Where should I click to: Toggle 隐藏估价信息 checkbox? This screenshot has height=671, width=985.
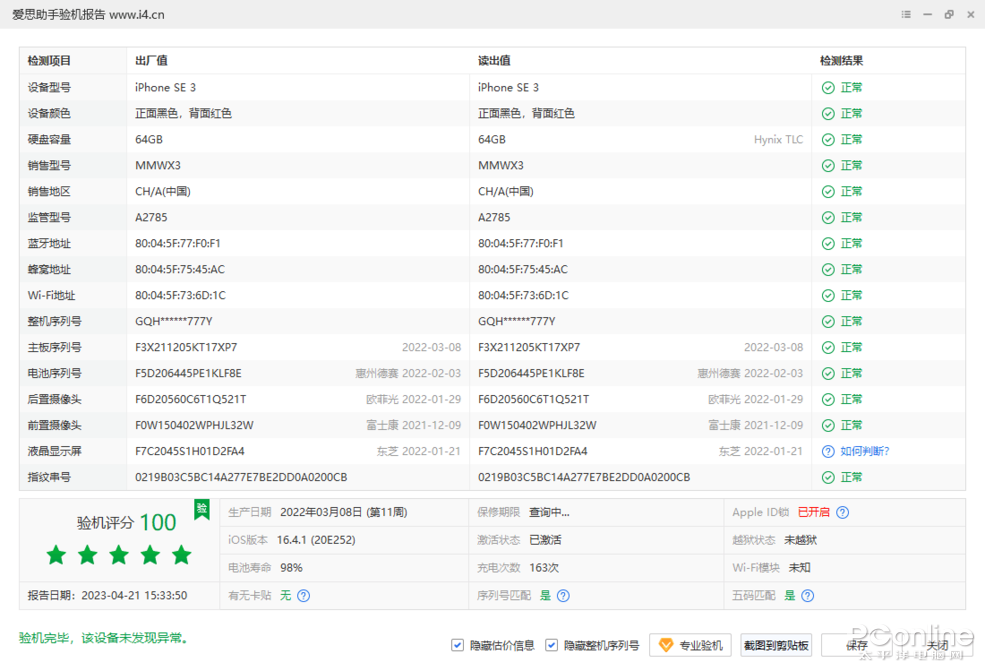(x=457, y=645)
